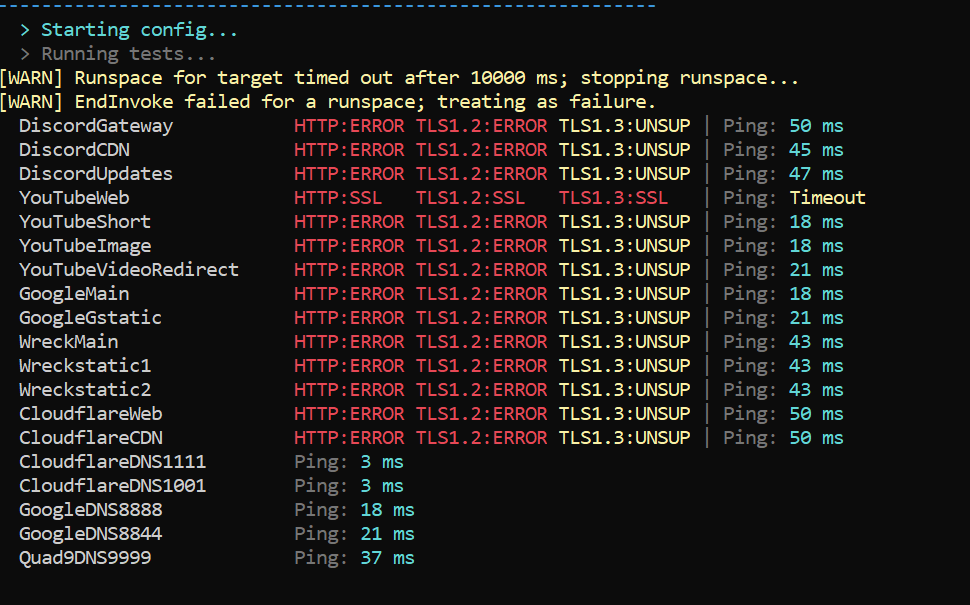Click the DiscordGateway row label

(96, 126)
